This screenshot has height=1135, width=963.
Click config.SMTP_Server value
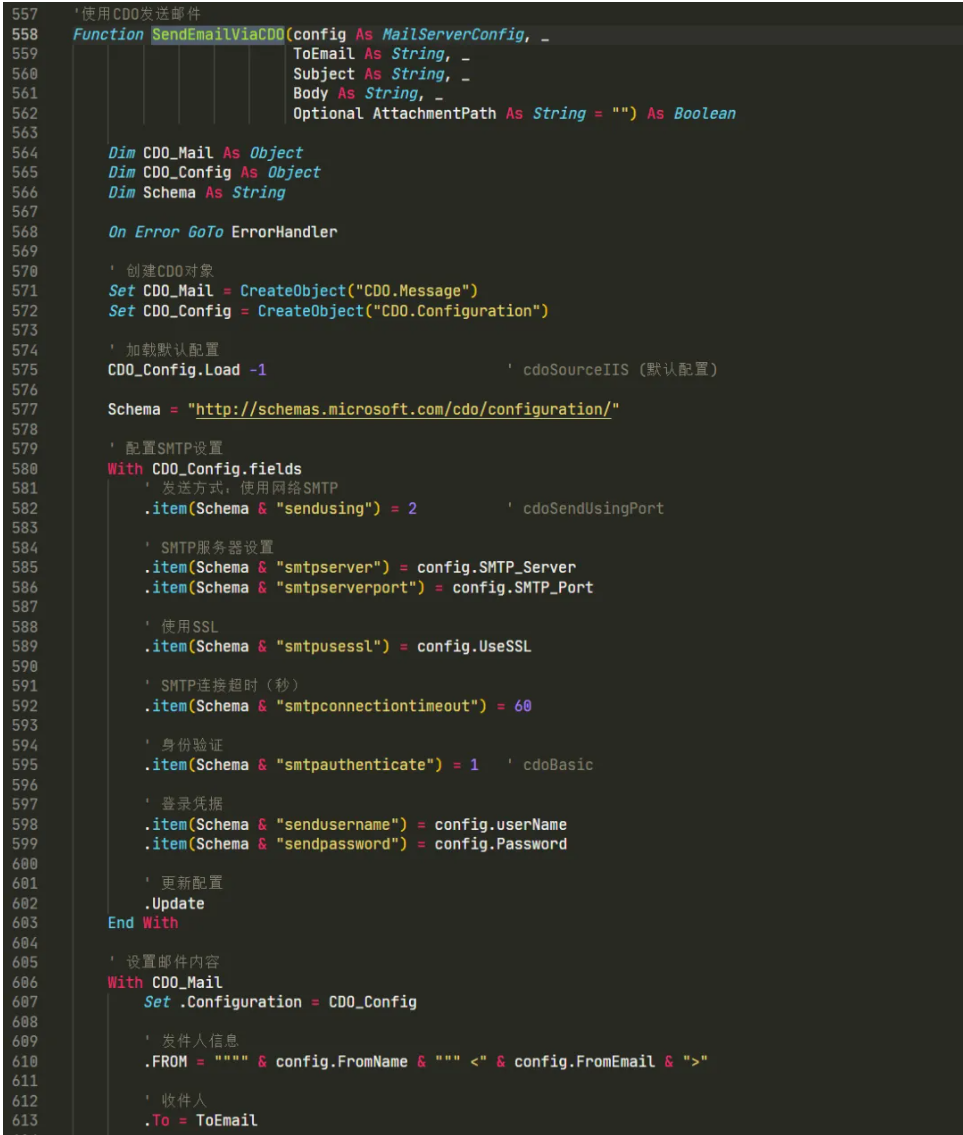tap(497, 568)
